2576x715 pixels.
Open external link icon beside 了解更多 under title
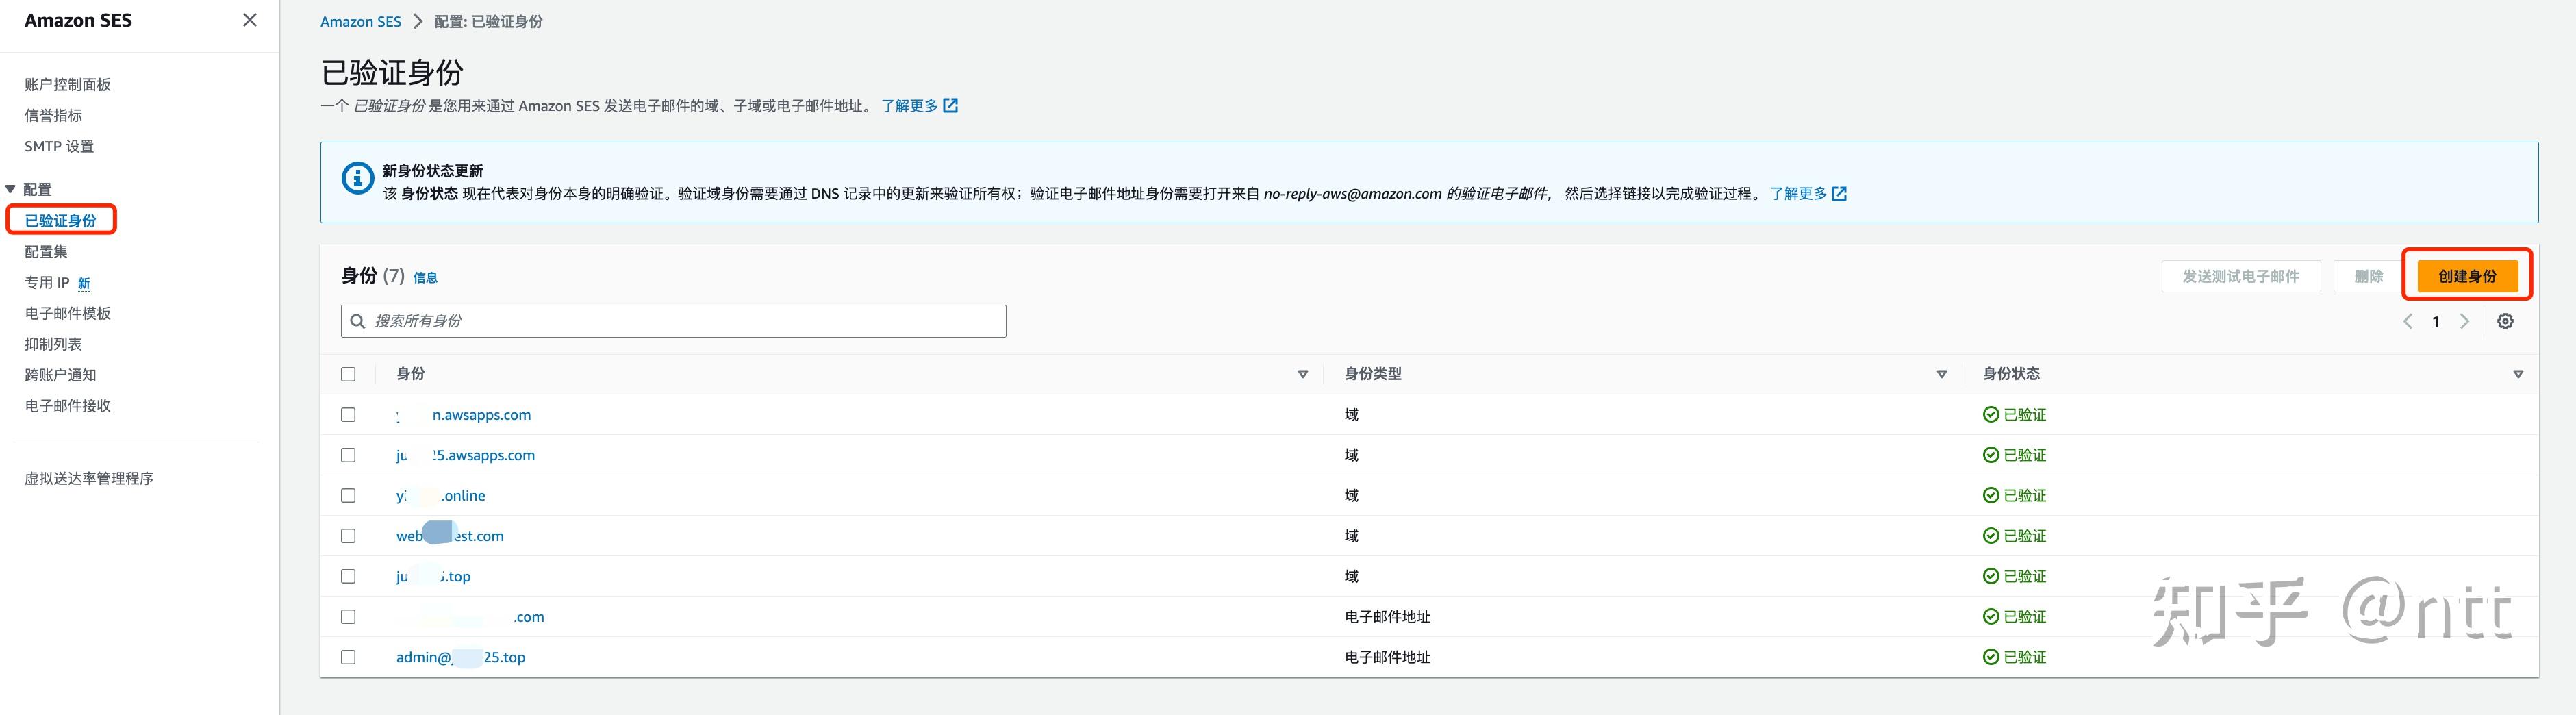click(x=950, y=106)
